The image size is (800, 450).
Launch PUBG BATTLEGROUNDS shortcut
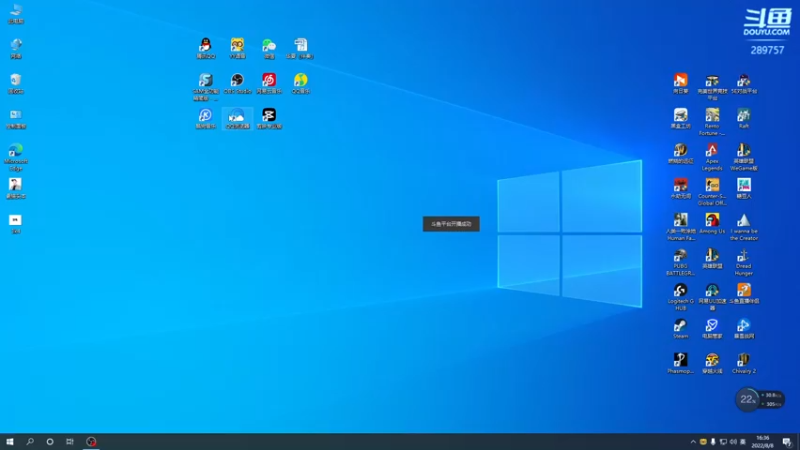pos(680,262)
